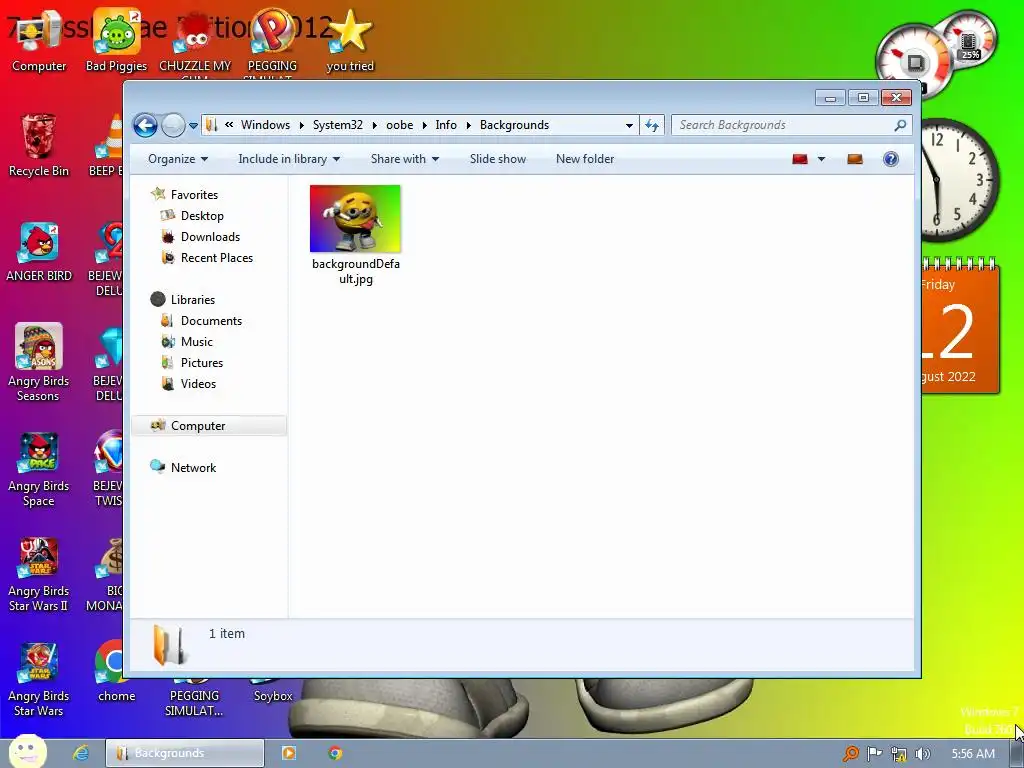
Task: Open media player taskbar icon
Action: pos(288,753)
